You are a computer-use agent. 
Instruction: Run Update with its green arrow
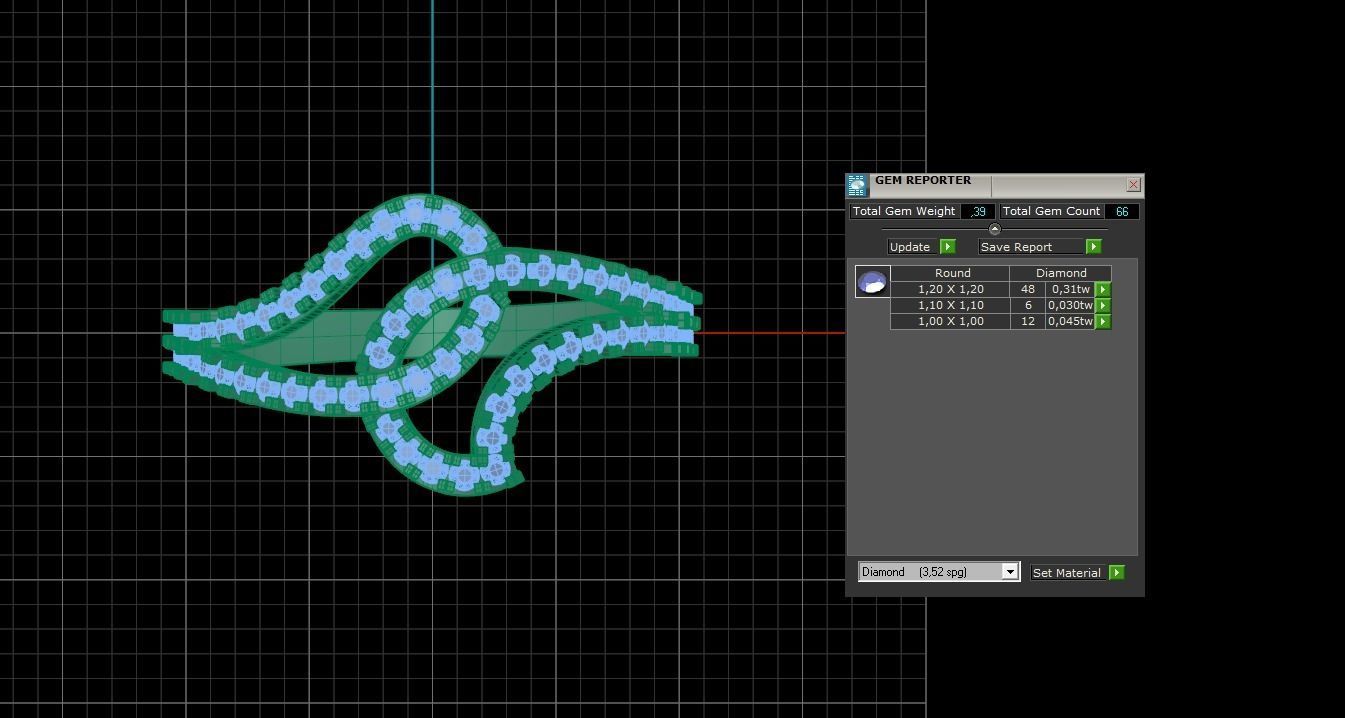(x=948, y=247)
